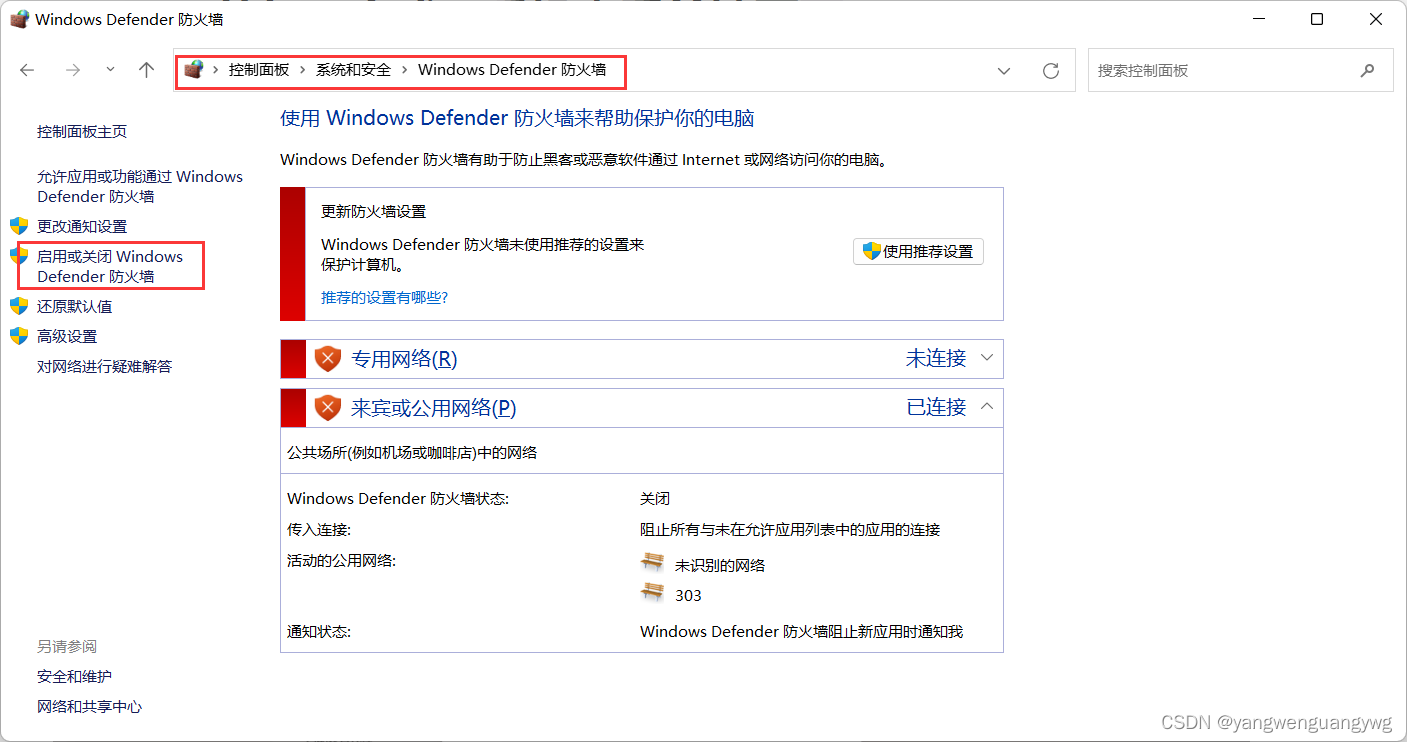This screenshot has height=742, width=1407.
Task: Open 还原默认值 link
Action: pyautogui.click(x=75, y=306)
